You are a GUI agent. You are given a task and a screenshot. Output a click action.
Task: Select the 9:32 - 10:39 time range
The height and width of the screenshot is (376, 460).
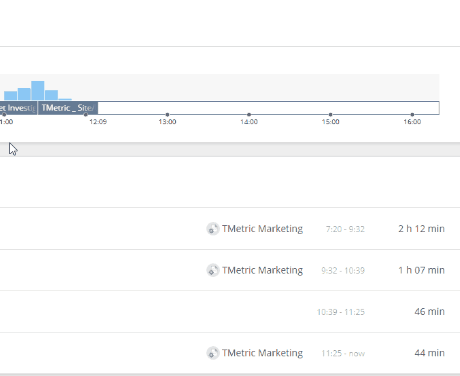pos(343,270)
